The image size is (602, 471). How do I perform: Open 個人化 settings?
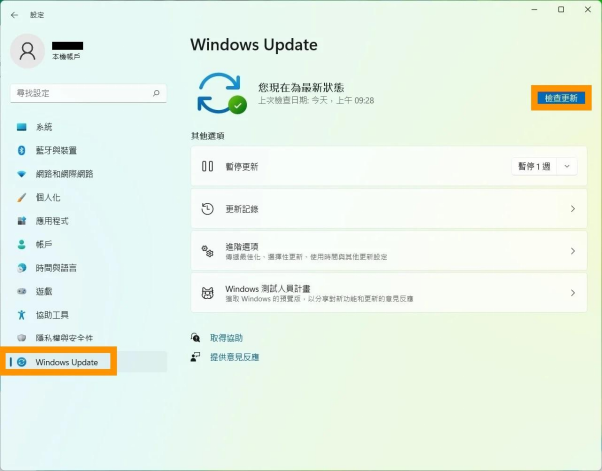tap(89, 197)
